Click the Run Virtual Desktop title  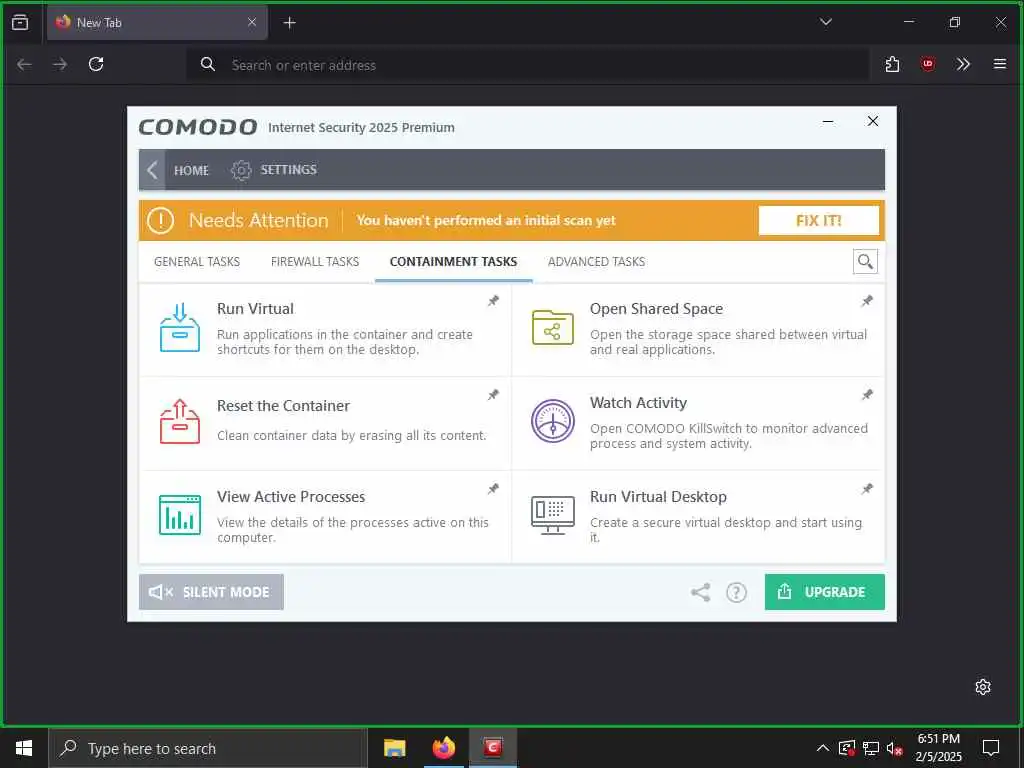[x=658, y=496]
